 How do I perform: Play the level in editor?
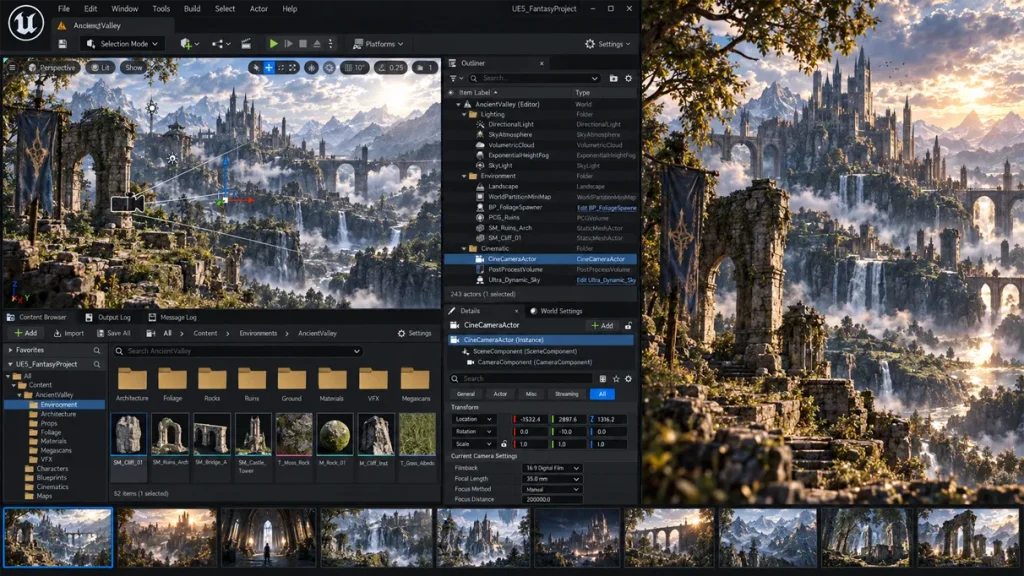(273, 44)
